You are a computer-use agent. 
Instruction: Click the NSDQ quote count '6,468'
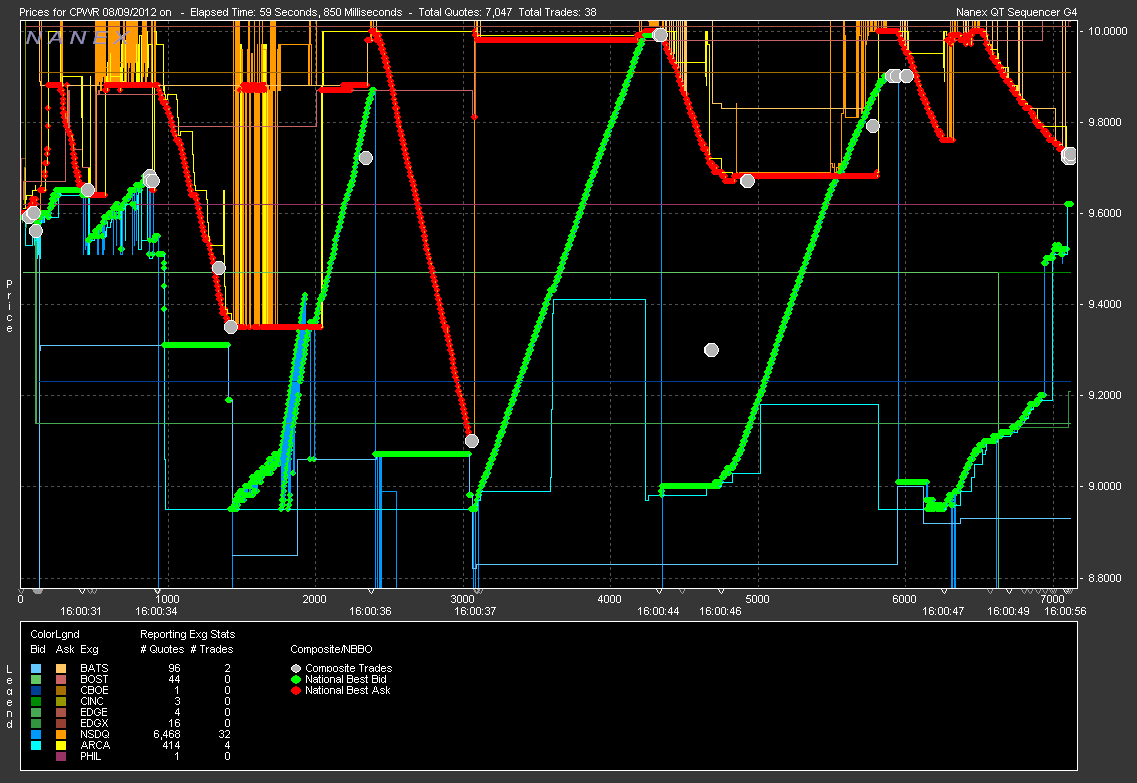click(167, 734)
